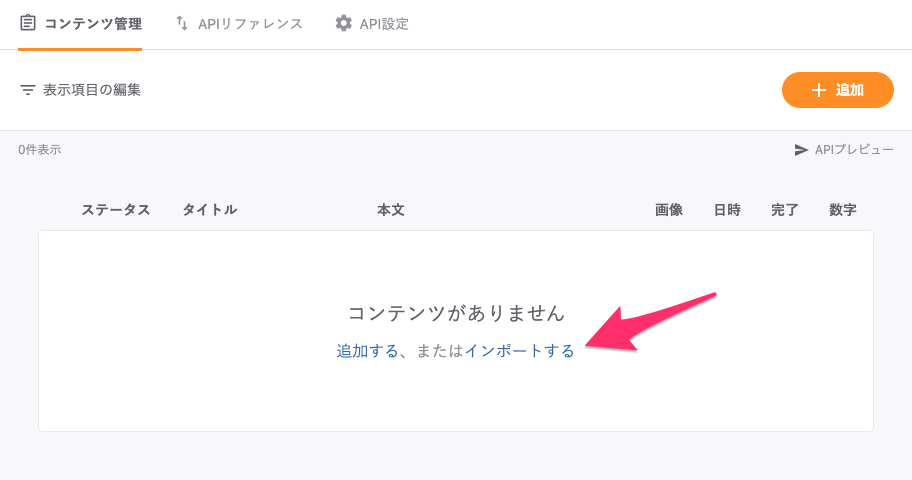912x480 pixels.
Task: Select the 数字 column header
Action: [x=843, y=210]
